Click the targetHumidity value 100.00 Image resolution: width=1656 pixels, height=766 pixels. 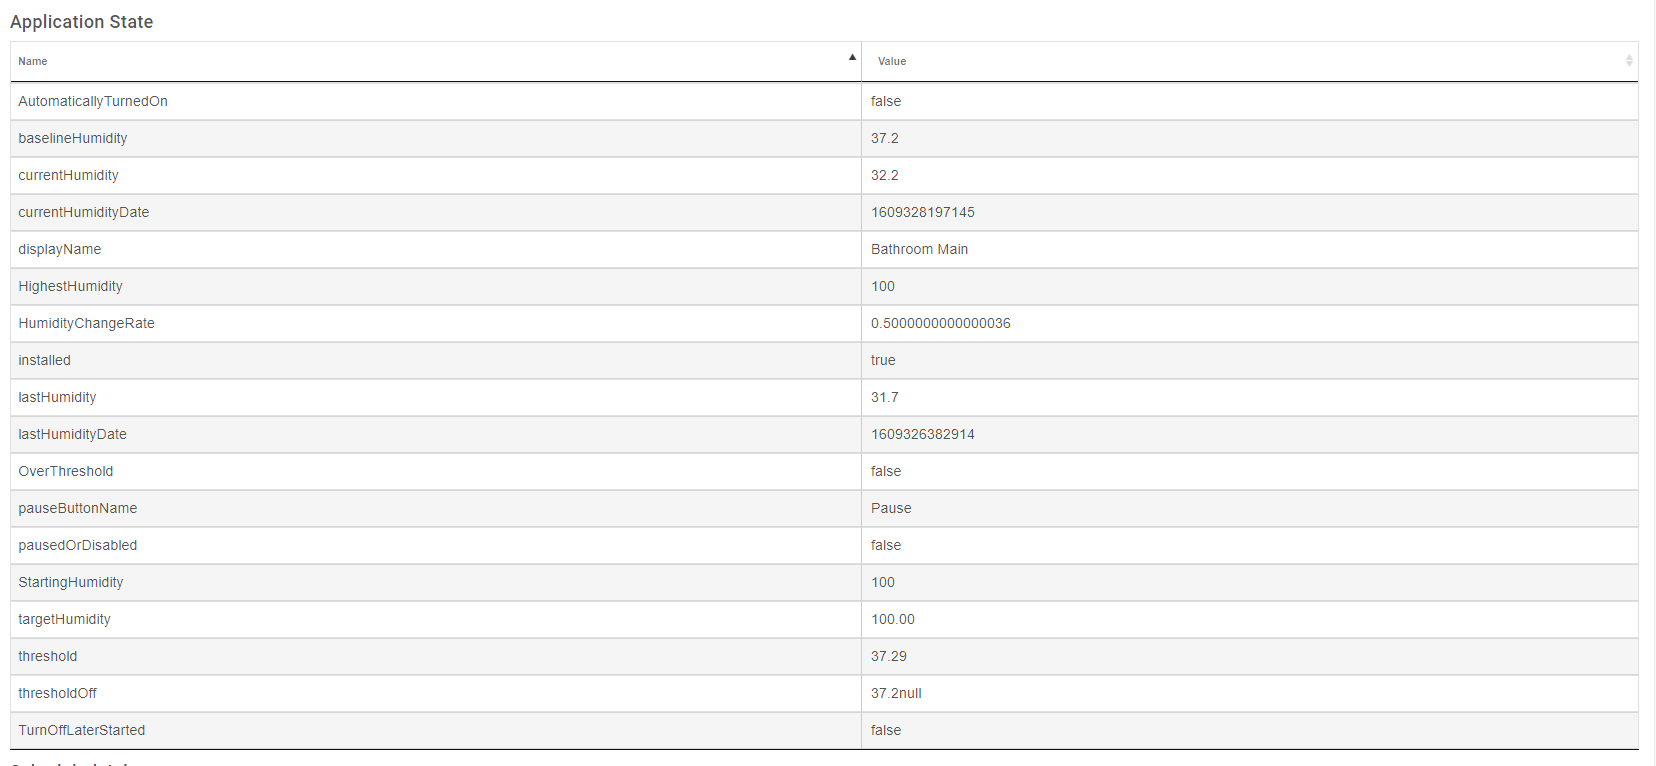coord(893,619)
